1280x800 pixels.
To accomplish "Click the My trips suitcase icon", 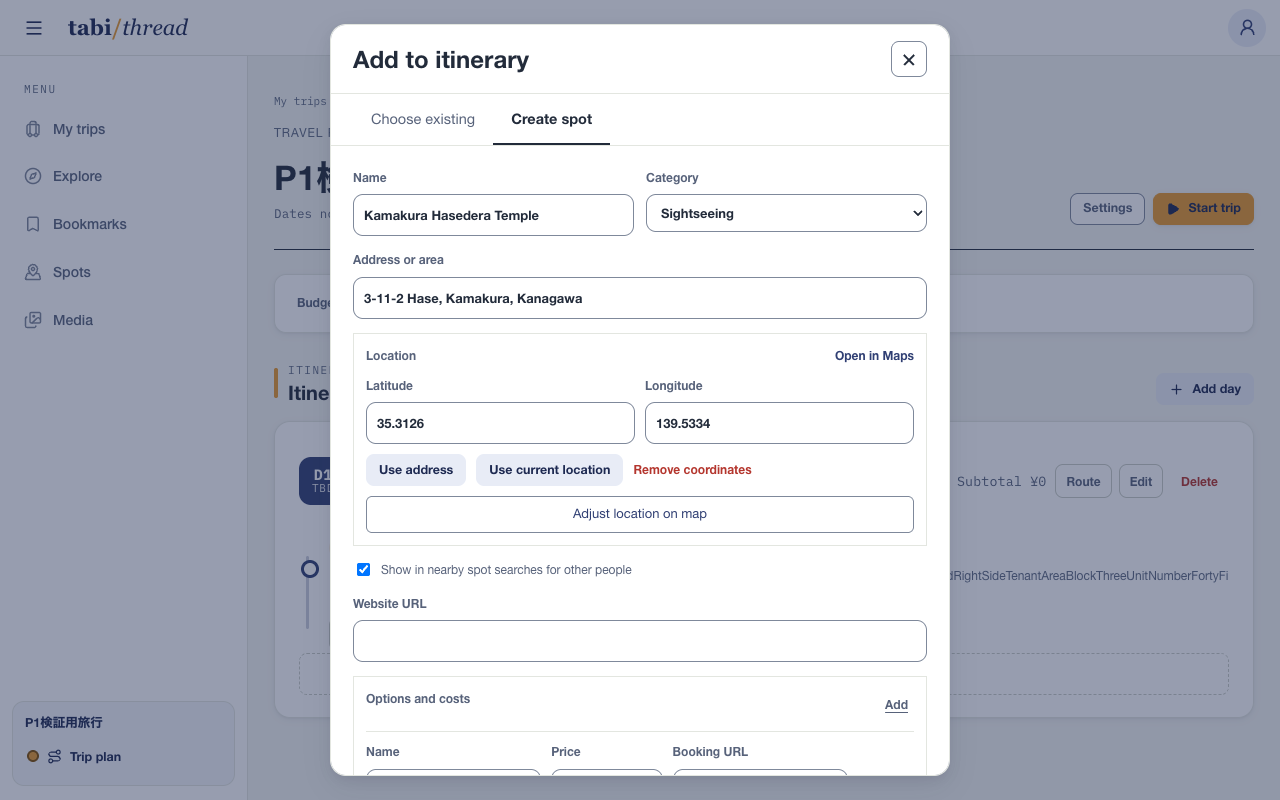I will click(x=33, y=129).
